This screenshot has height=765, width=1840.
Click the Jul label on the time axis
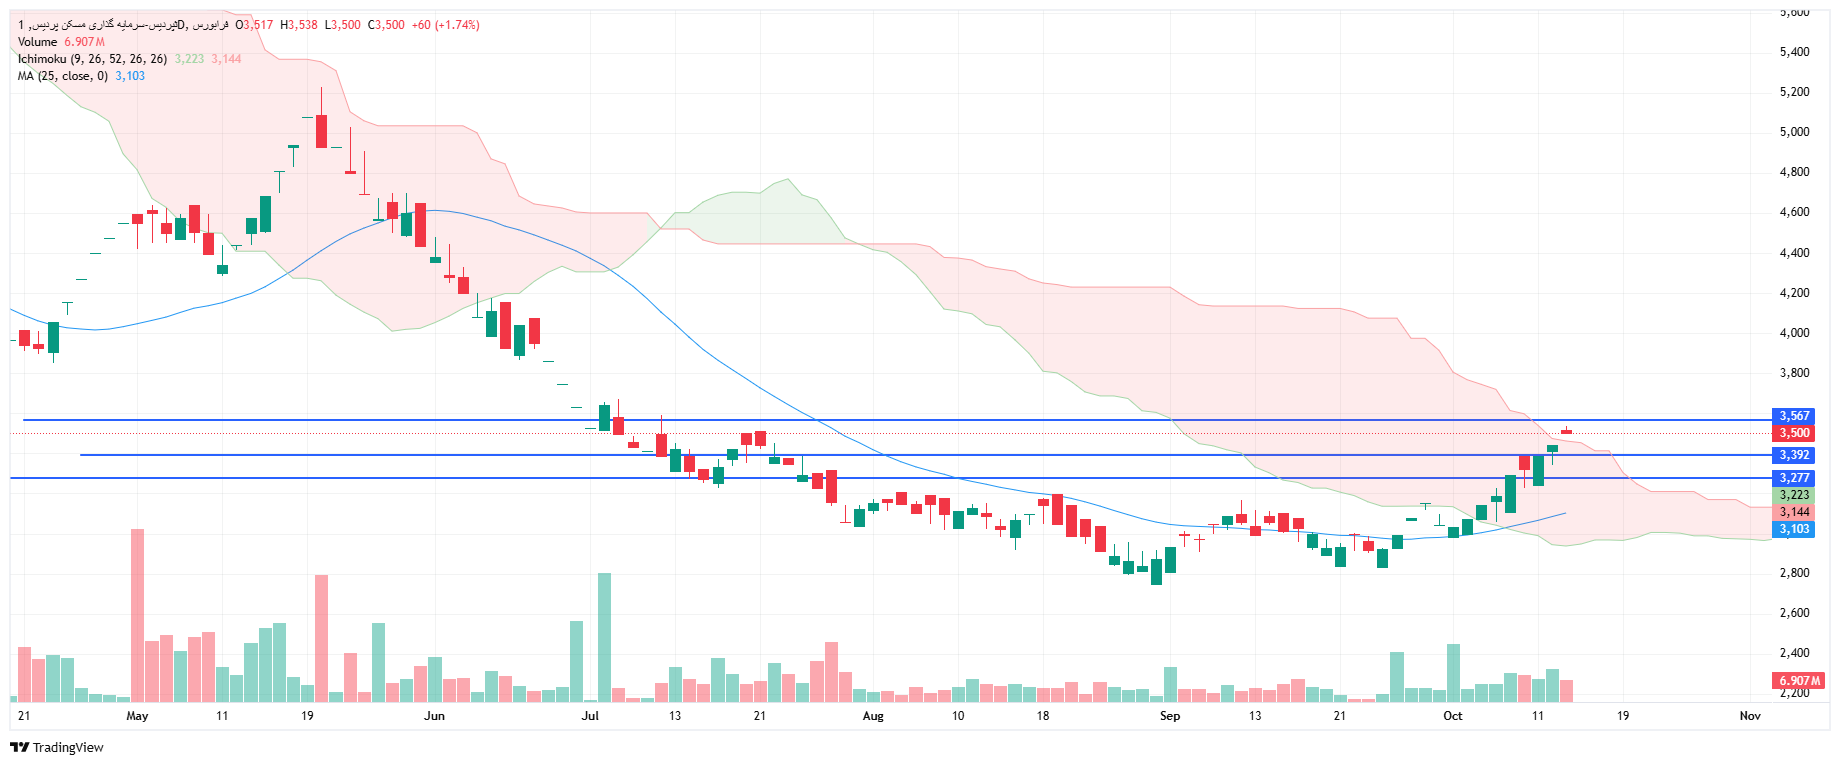click(590, 716)
